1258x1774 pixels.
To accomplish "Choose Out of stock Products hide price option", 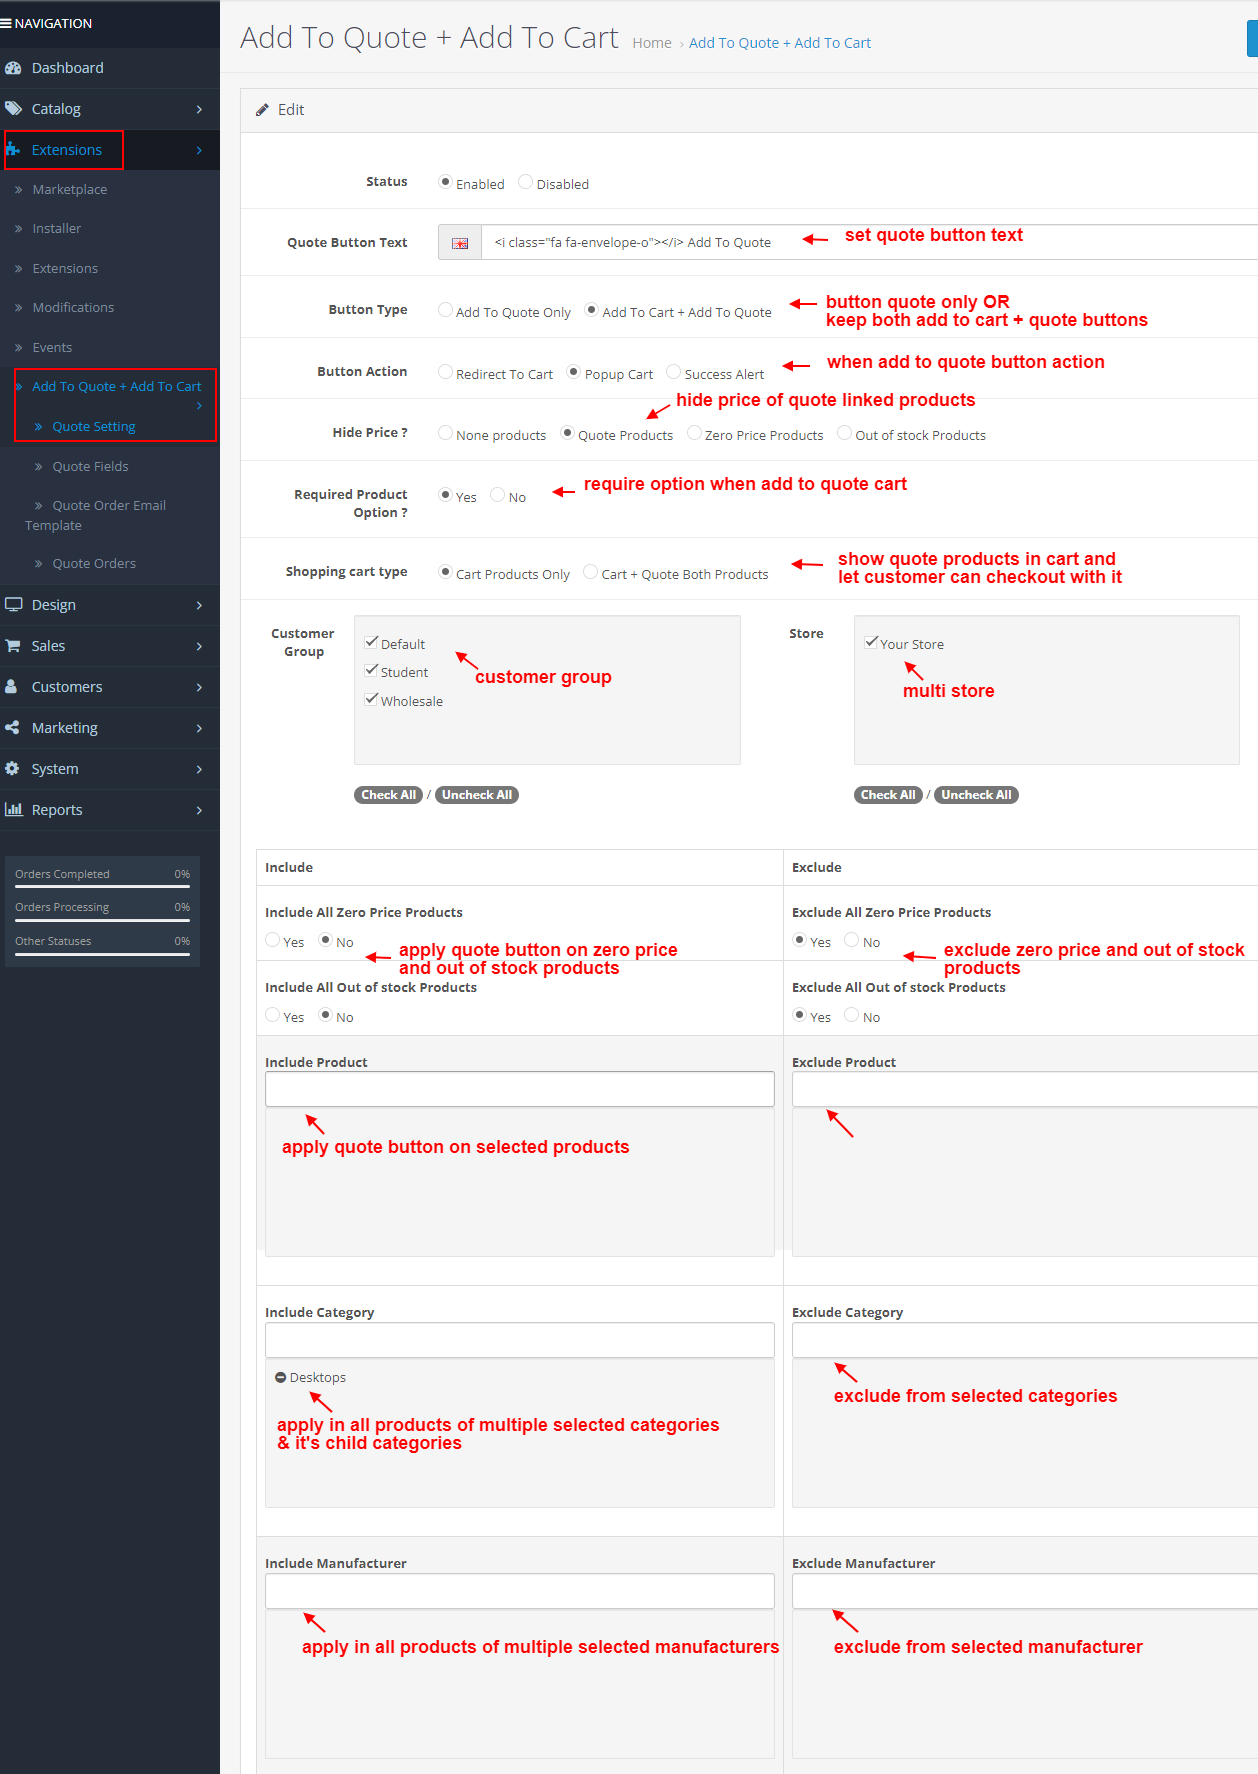I will [x=844, y=433].
